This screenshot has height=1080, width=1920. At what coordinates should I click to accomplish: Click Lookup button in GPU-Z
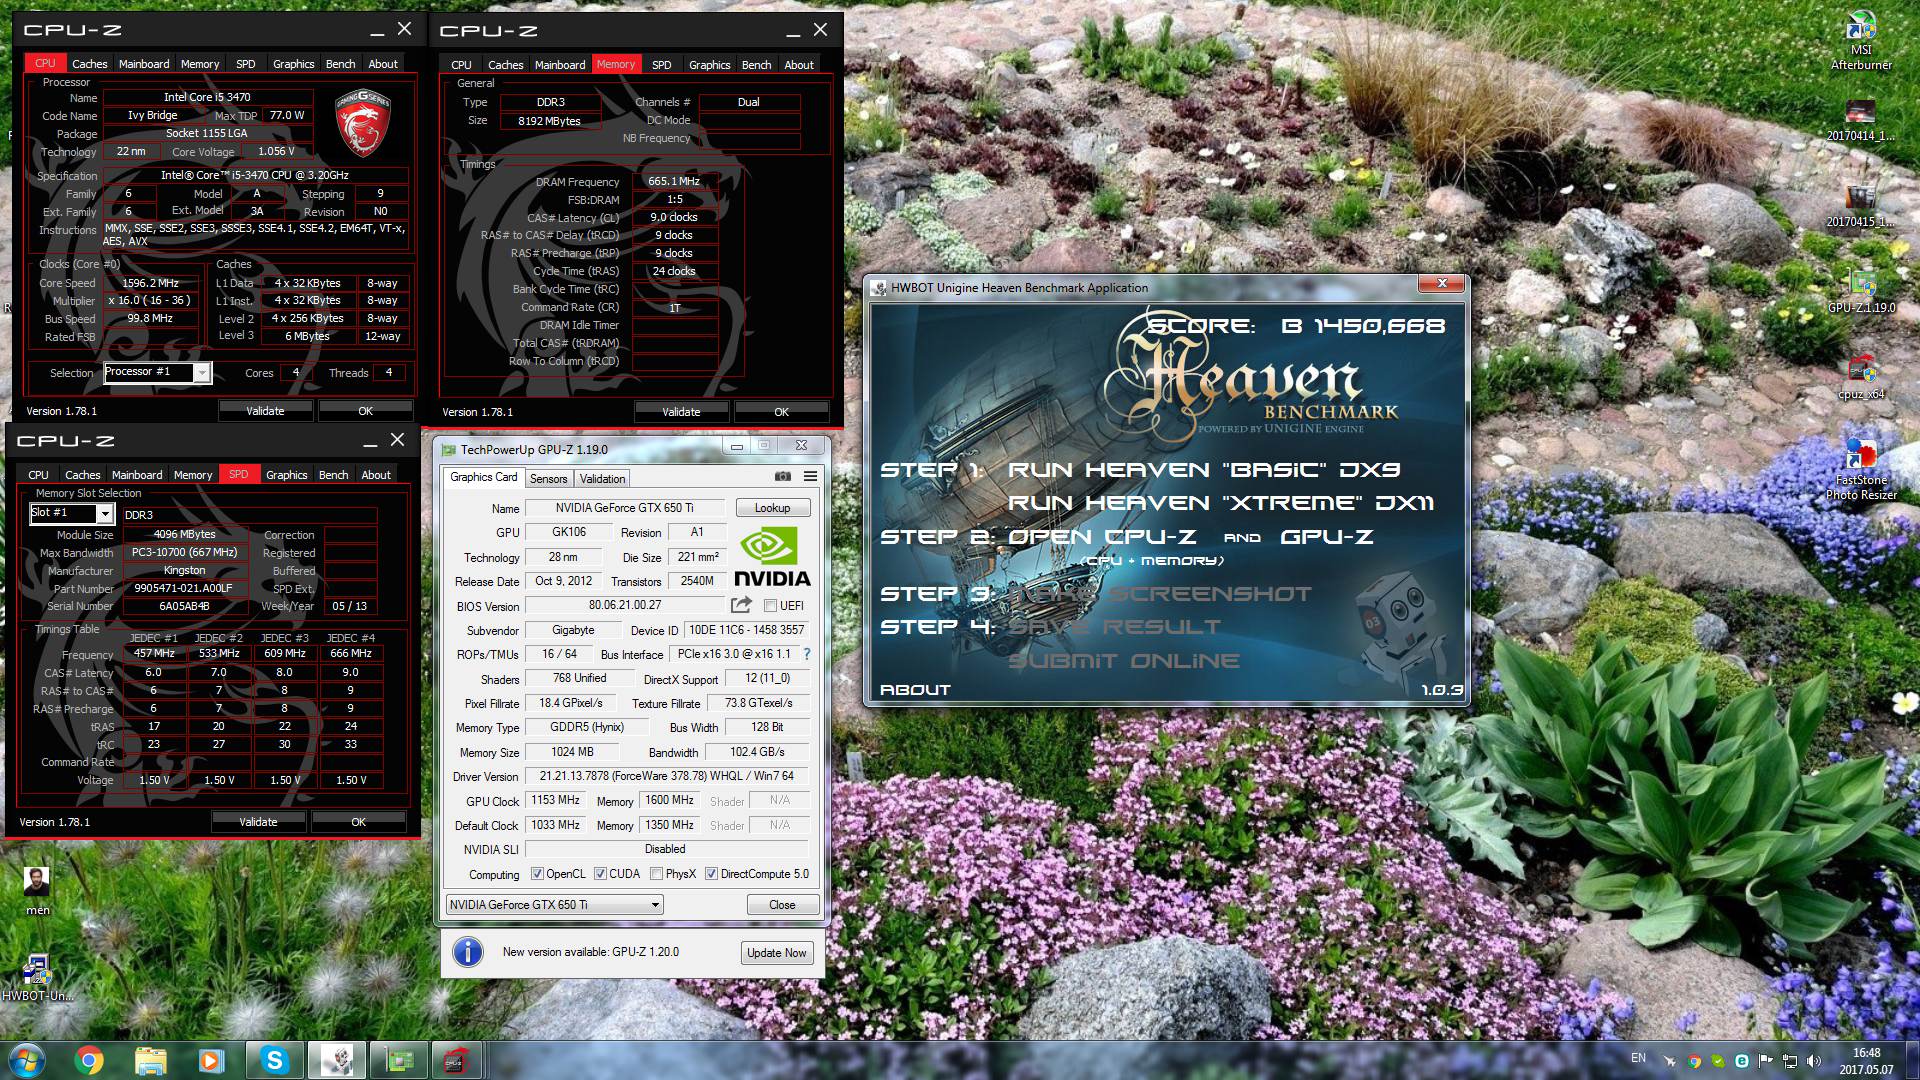click(772, 508)
